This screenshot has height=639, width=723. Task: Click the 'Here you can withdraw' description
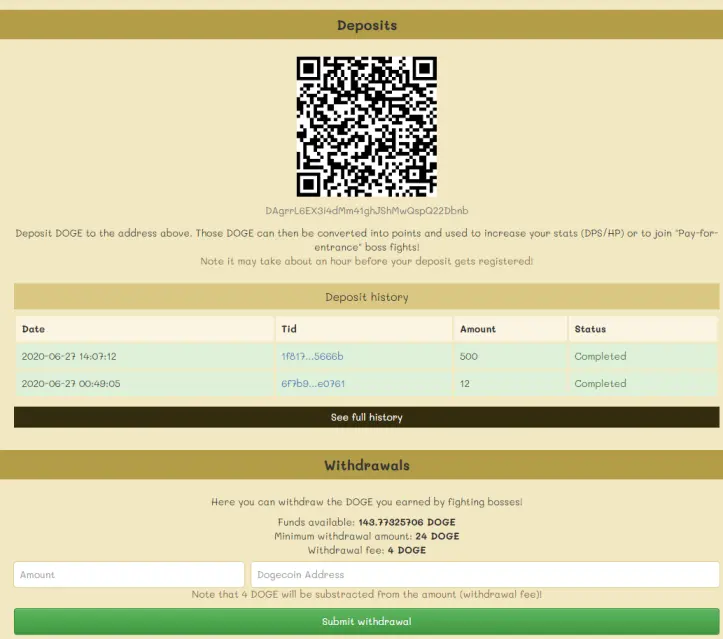[367, 502]
